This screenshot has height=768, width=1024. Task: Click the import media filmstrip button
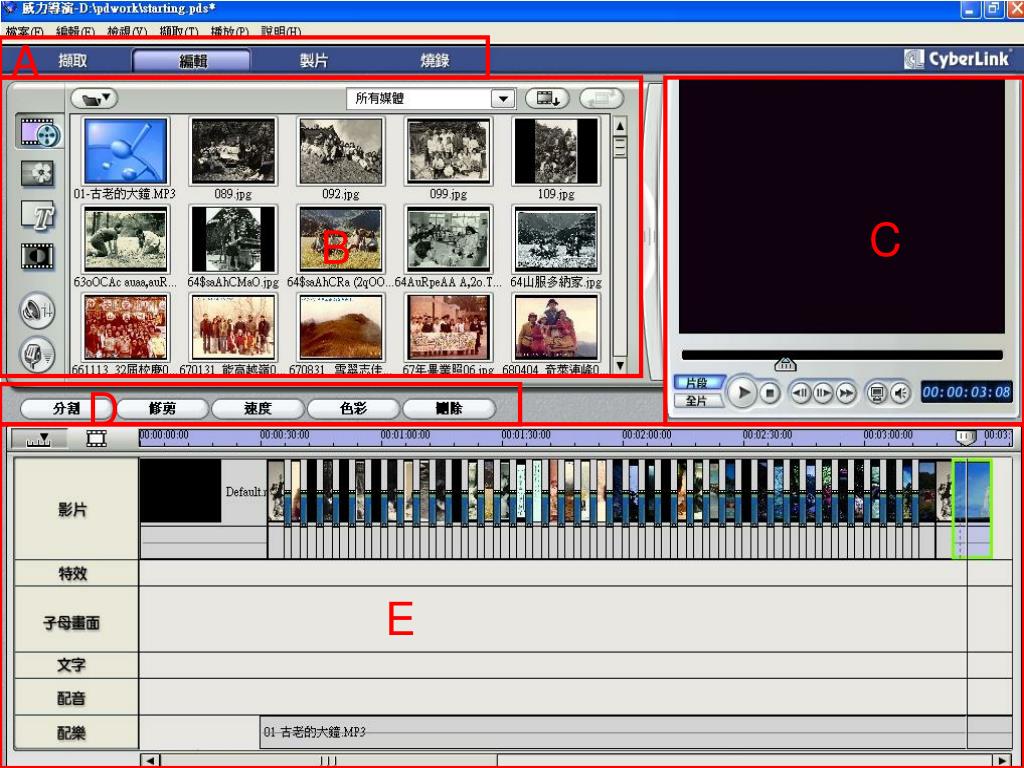pyautogui.click(x=547, y=99)
